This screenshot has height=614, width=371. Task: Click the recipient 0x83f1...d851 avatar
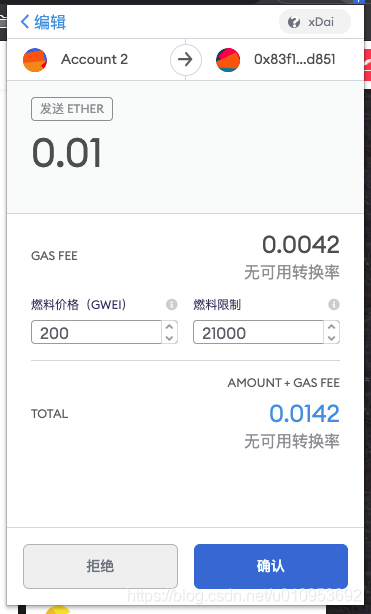pos(228,60)
